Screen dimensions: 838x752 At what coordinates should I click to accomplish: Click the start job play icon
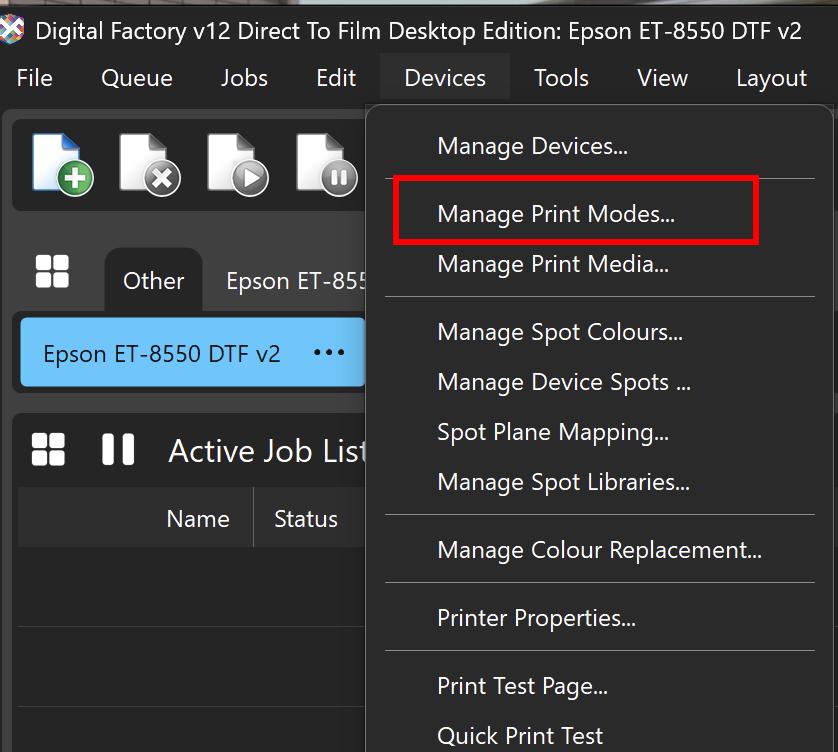(x=238, y=165)
